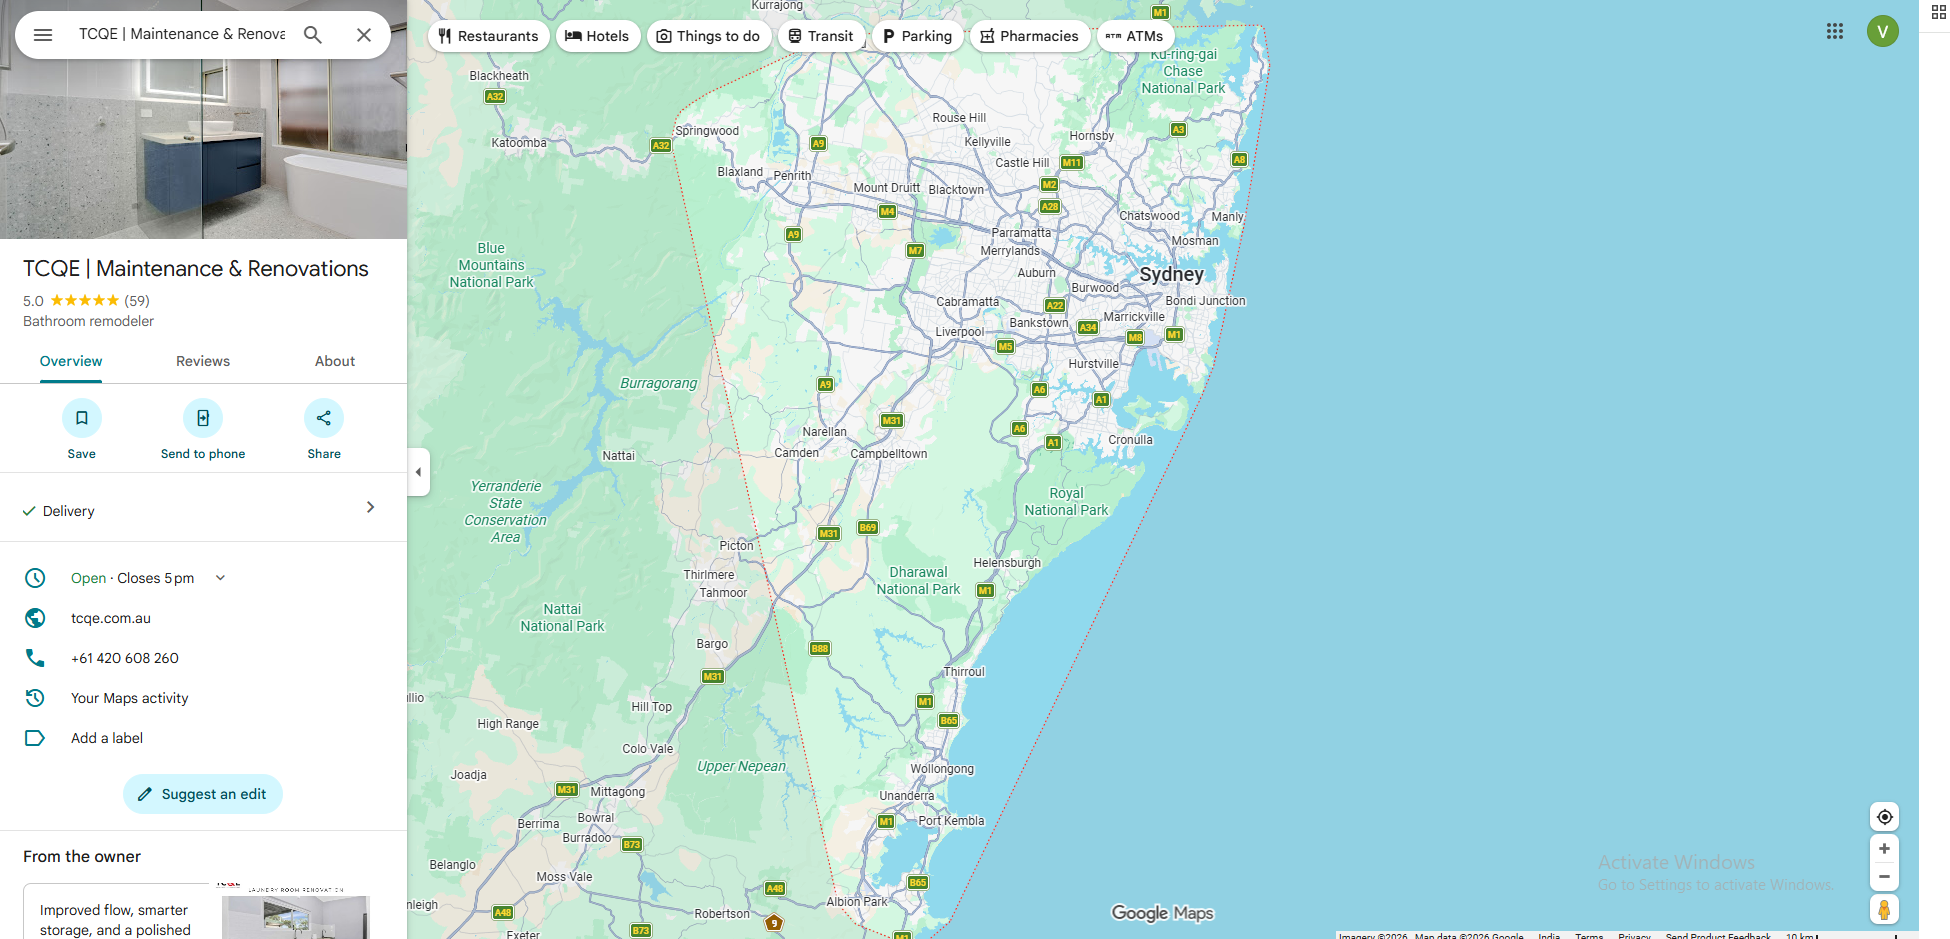Show ATMs on map
The height and width of the screenshot is (939, 1950).
point(1135,36)
